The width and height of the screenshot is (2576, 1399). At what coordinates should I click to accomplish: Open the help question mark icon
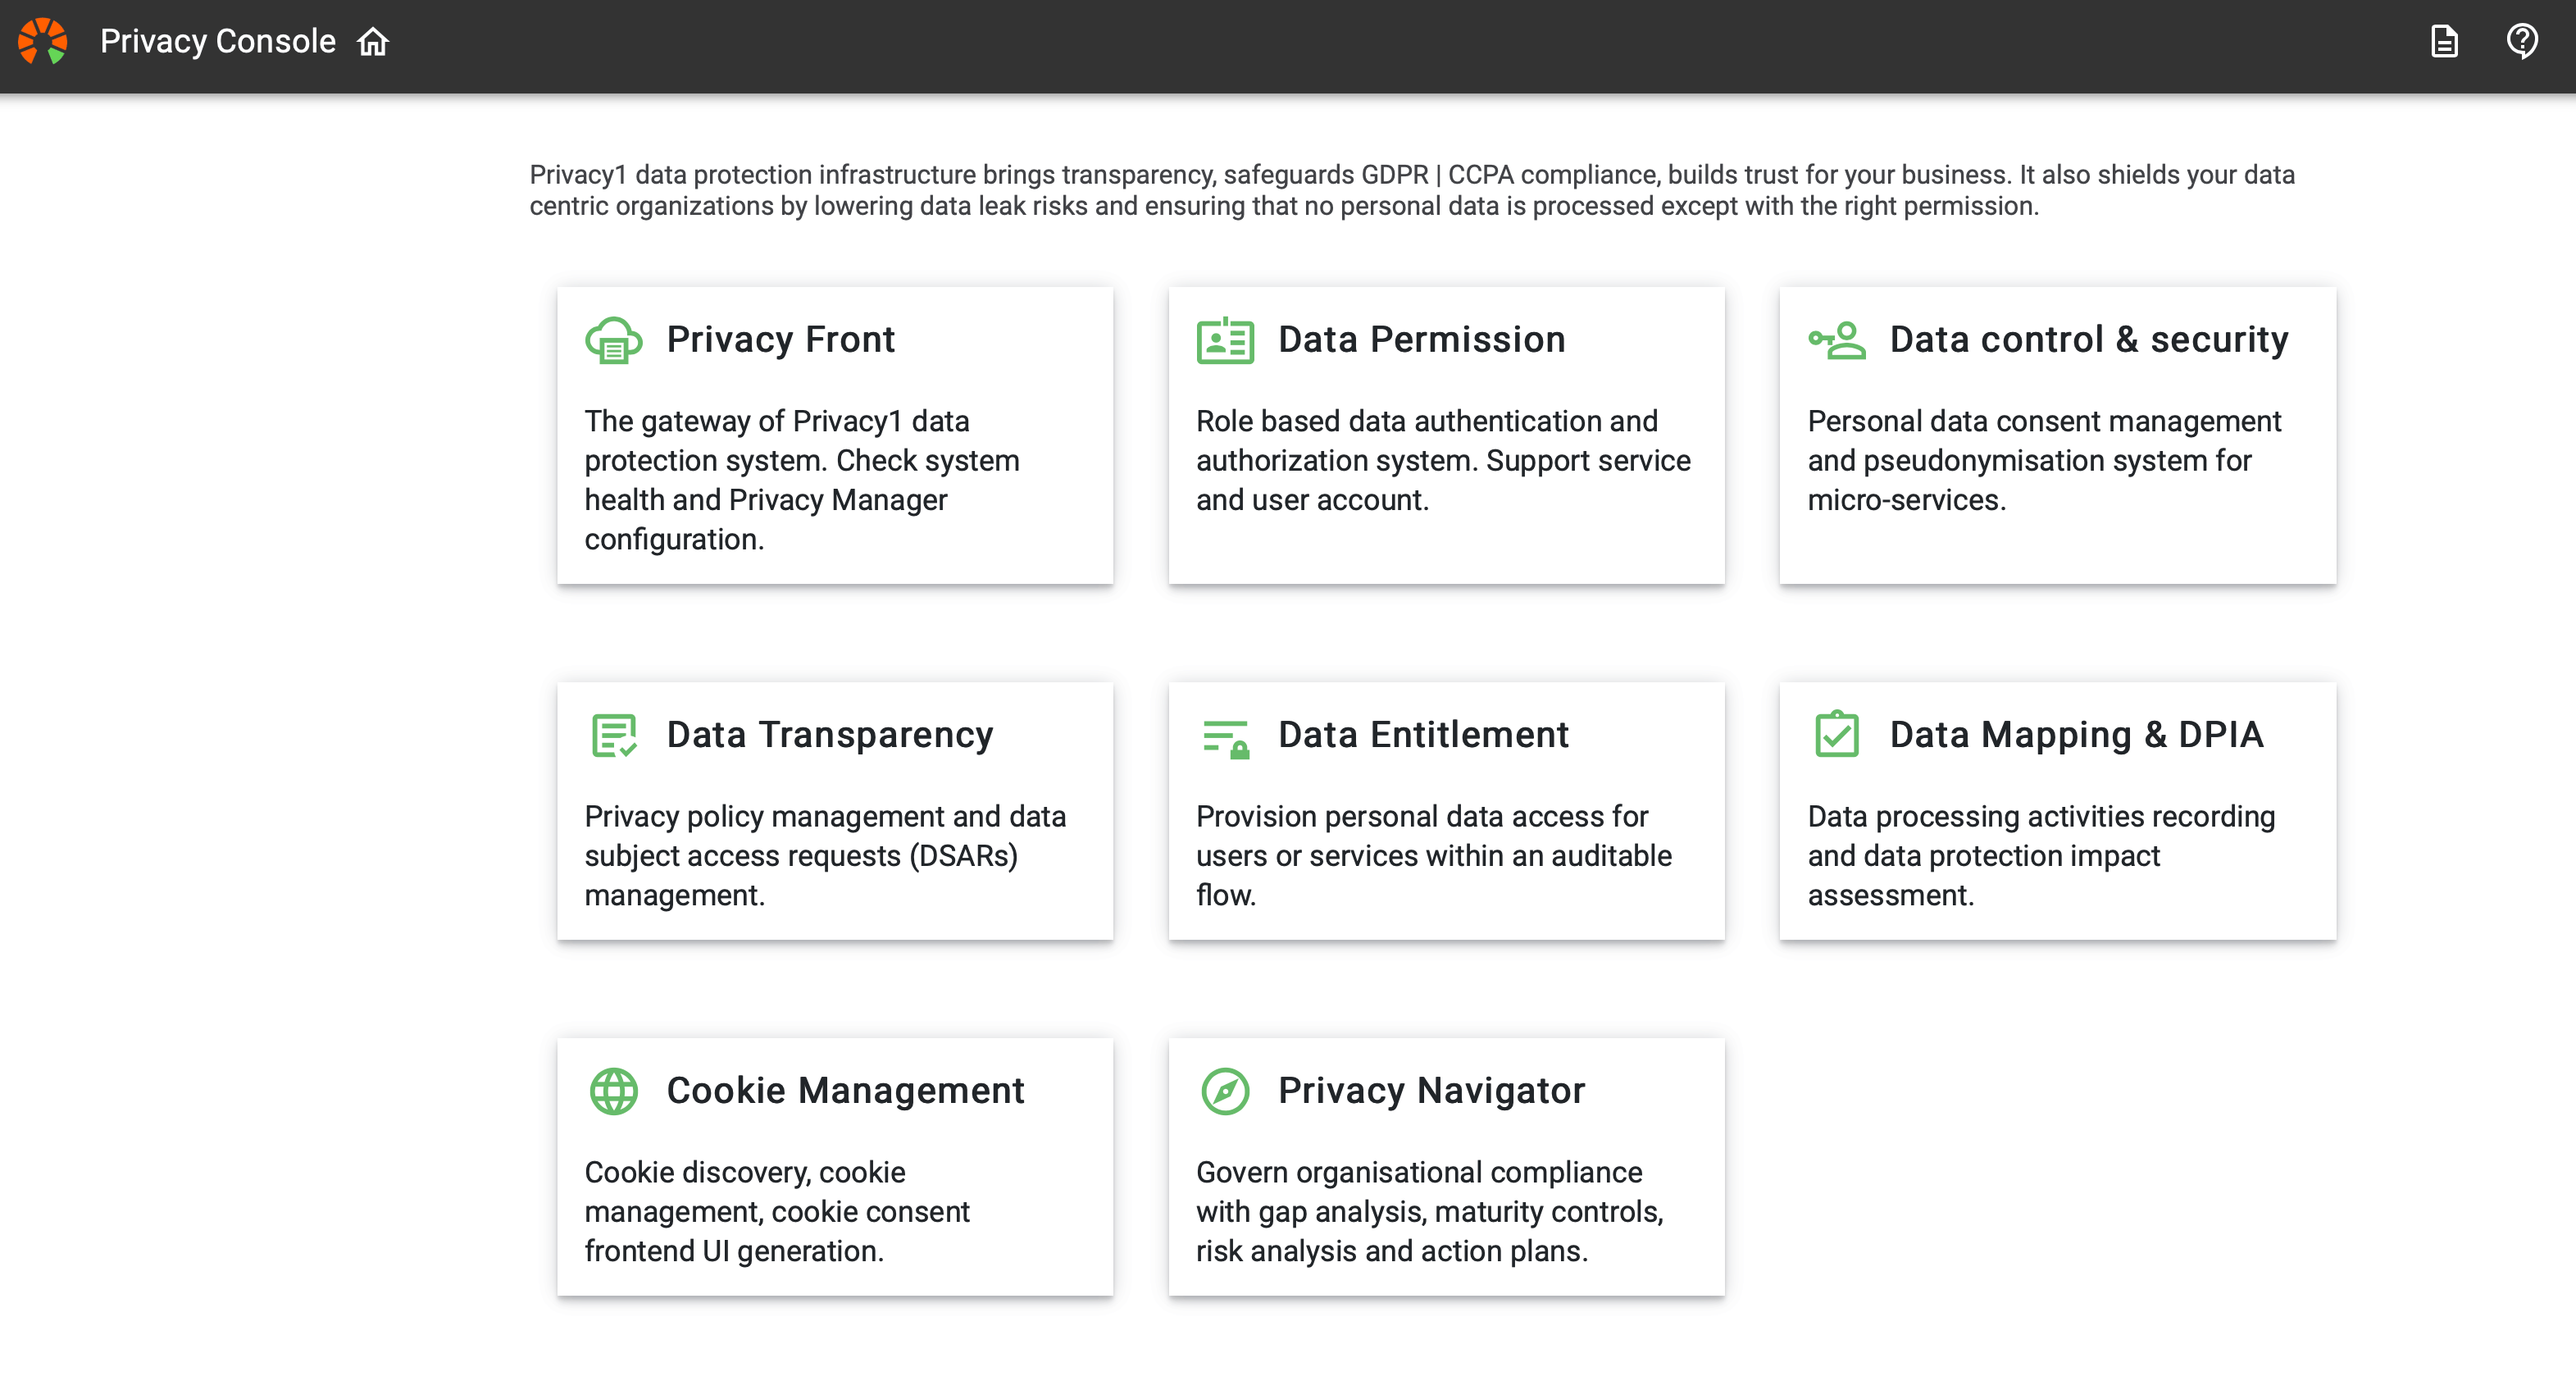(2521, 42)
